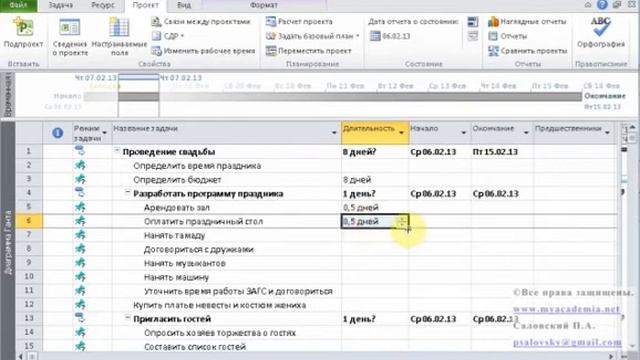This screenshot has width=640, height=360.
Task: Collapse the Пригласить гостей group
Action: point(127,318)
